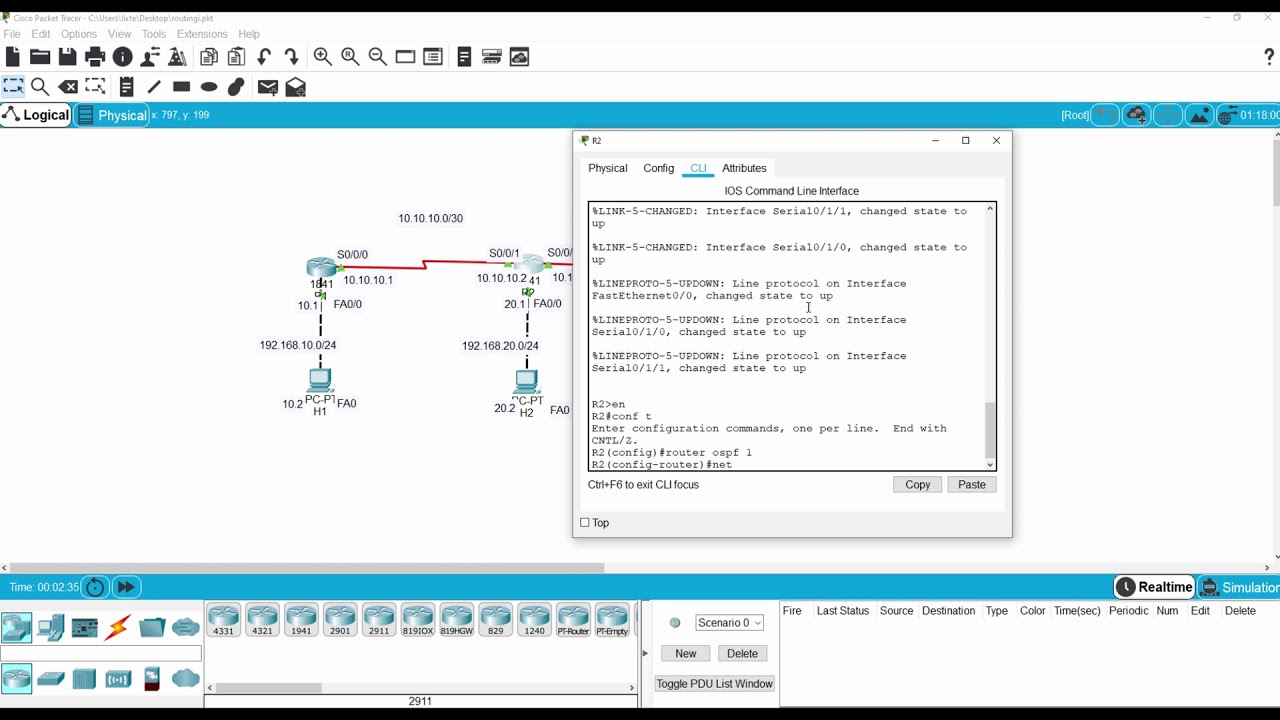Screen dimensions: 1280x720
Task: Open the Help question mark icon
Action: pyautogui.click(x=1269, y=57)
